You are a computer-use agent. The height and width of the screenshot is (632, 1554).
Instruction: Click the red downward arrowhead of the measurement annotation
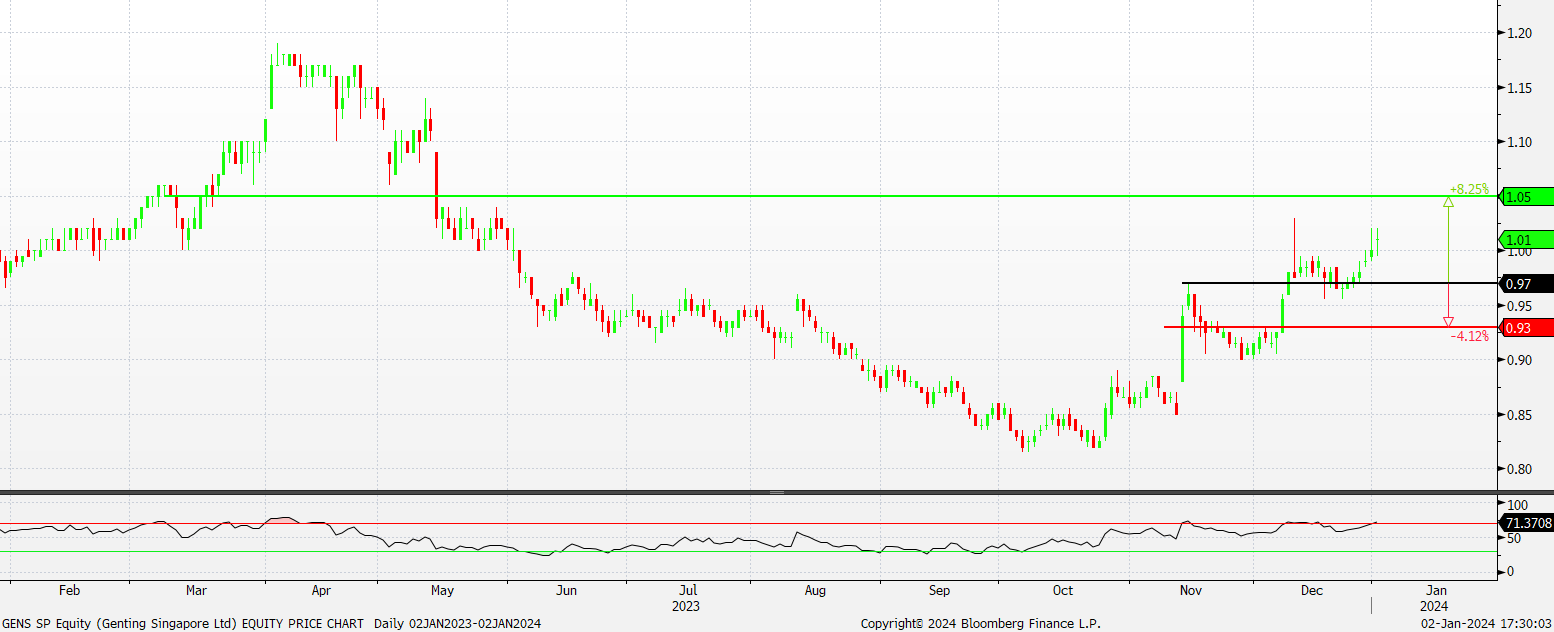click(1448, 322)
